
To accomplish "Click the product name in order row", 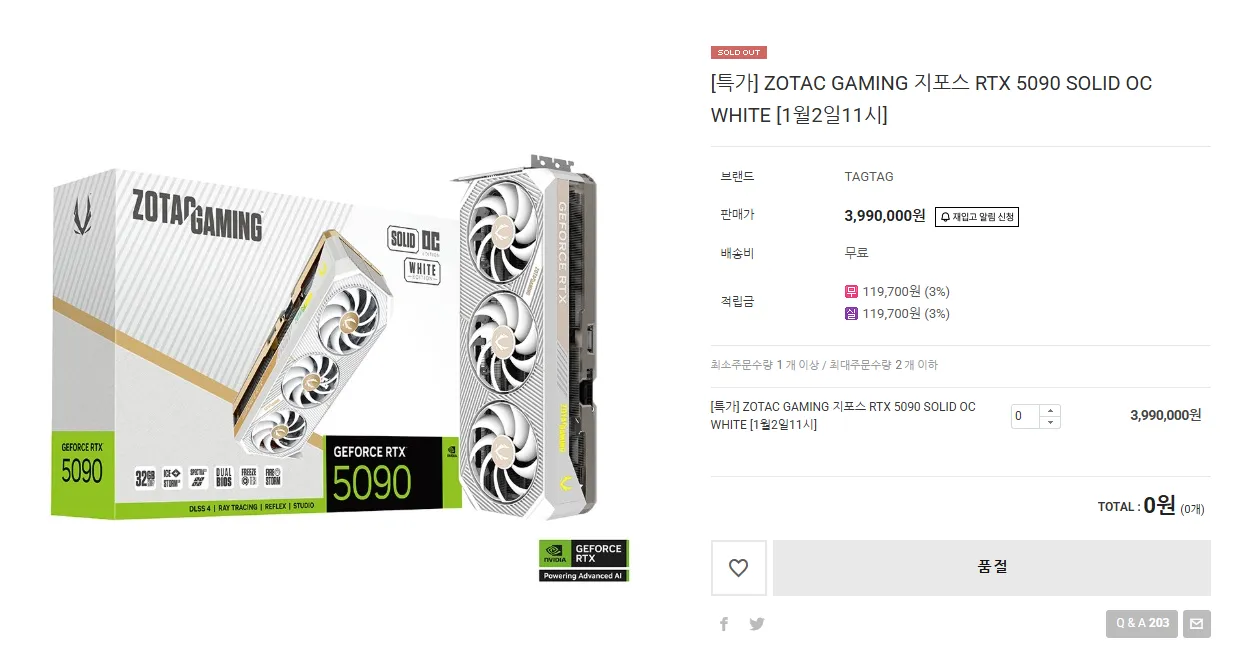I will [x=843, y=416].
